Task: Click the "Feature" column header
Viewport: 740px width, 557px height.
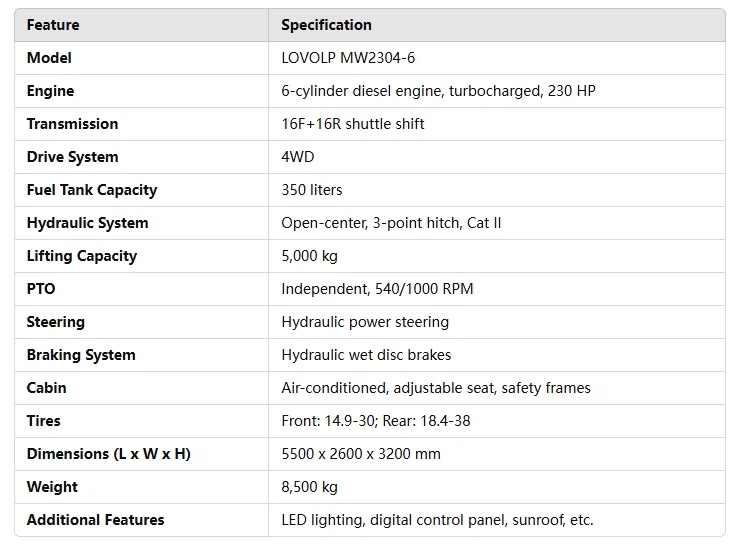Action: (x=53, y=25)
